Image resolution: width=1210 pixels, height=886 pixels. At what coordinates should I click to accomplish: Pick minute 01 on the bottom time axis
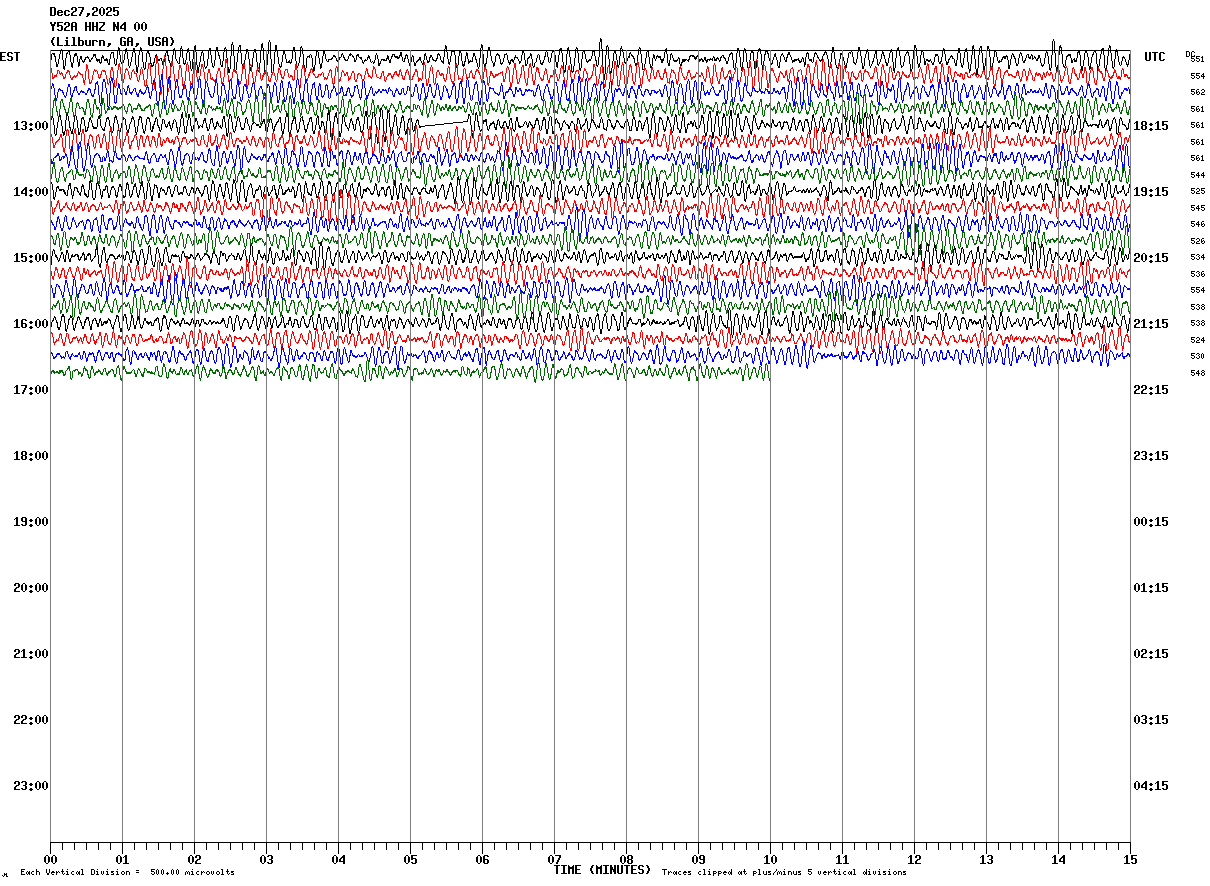[x=122, y=859]
